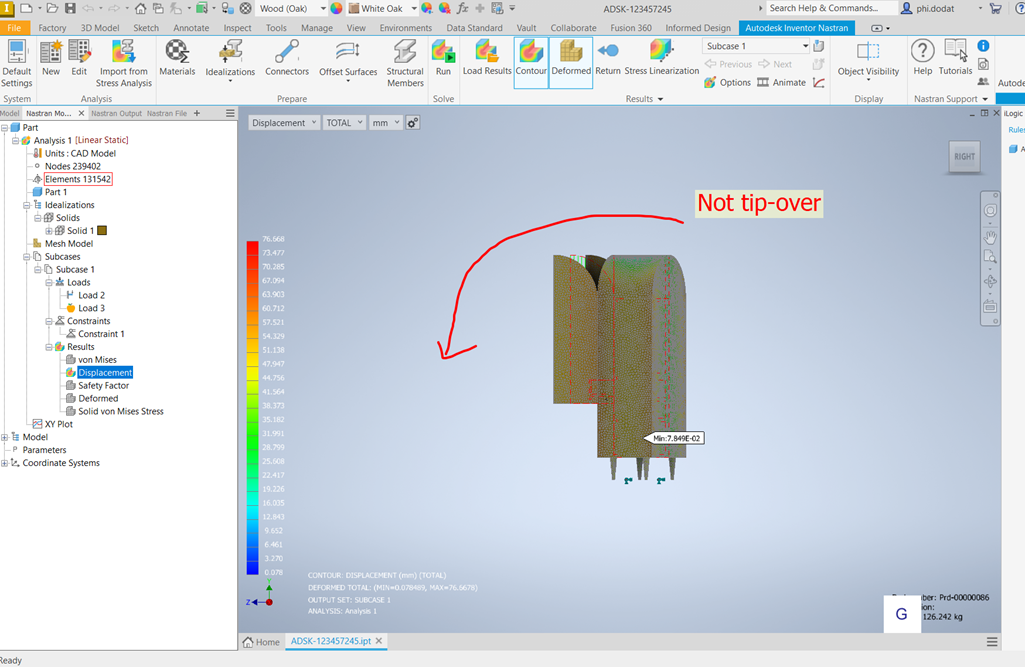Select the Pan tool in navigation bar
The width and height of the screenshot is (1025, 667).
pyautogui.click(x=990, y=237)
